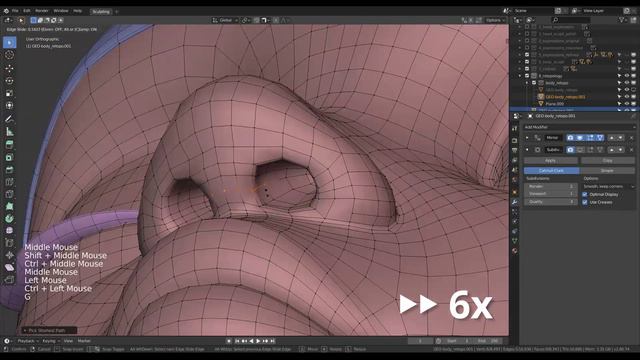Select the Inset Faces tool
The image size is (640, 360).
click(x=9, y=157)
